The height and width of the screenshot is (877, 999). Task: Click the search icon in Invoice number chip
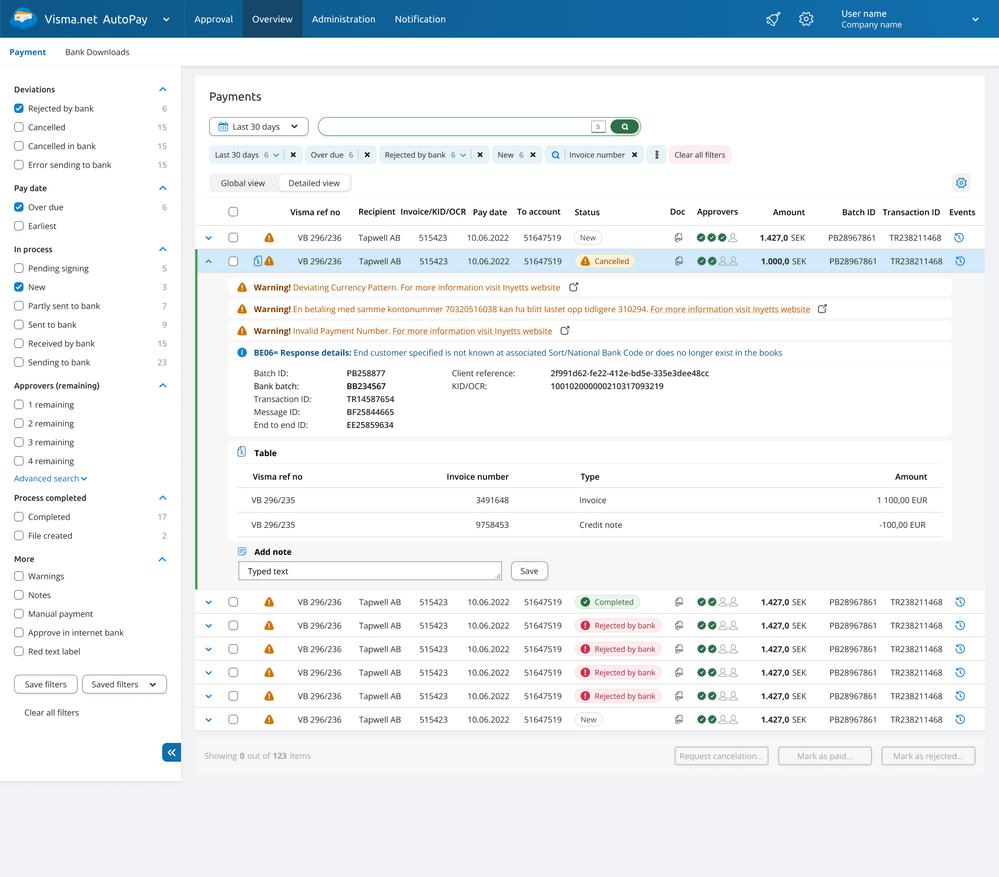556,155
